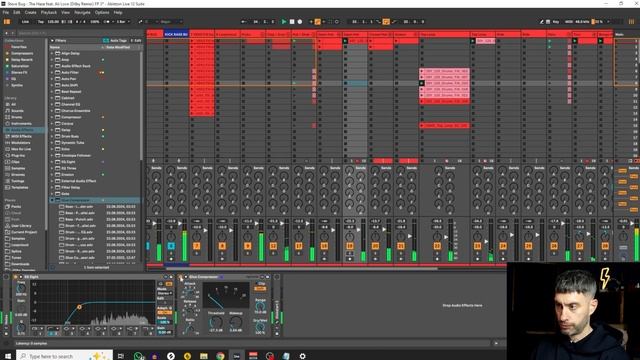Click the Auto Tags button

pyautogui.click(x=116, y=41)
